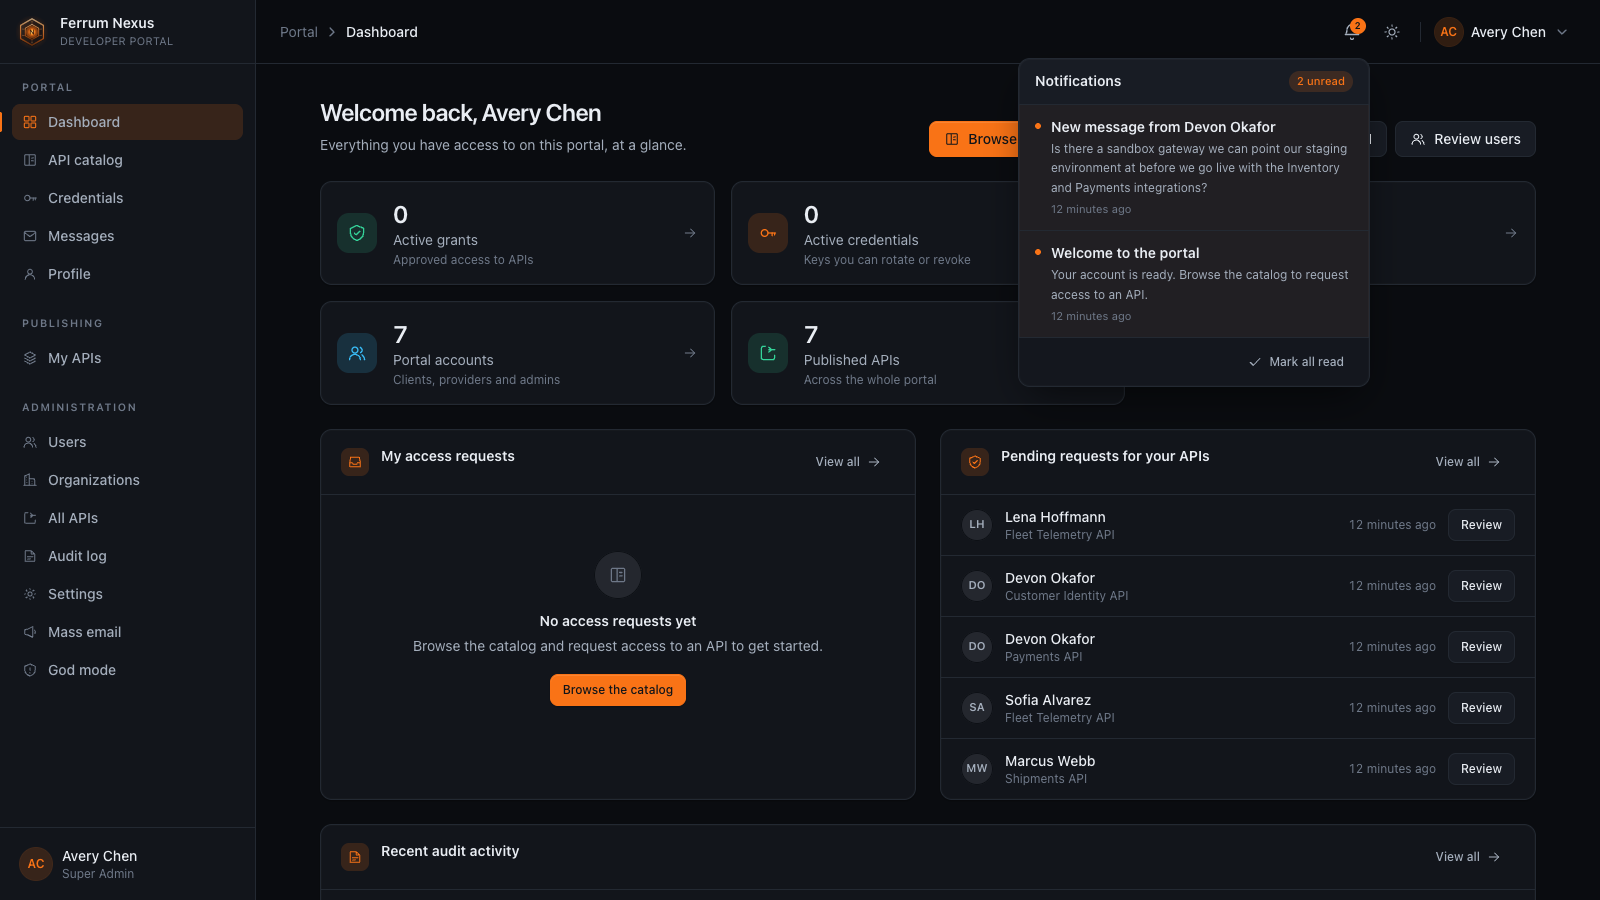Review Devon Okafor's Payments API request
Image resolution: width=1600 pixels, height=900 pixels.
(1481, 647)
